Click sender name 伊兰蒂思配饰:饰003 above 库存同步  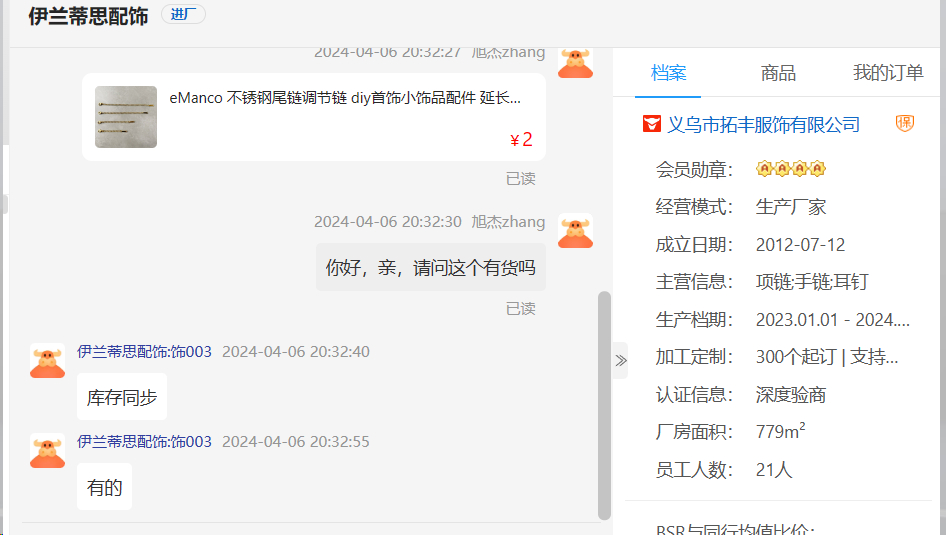[144, 352]
